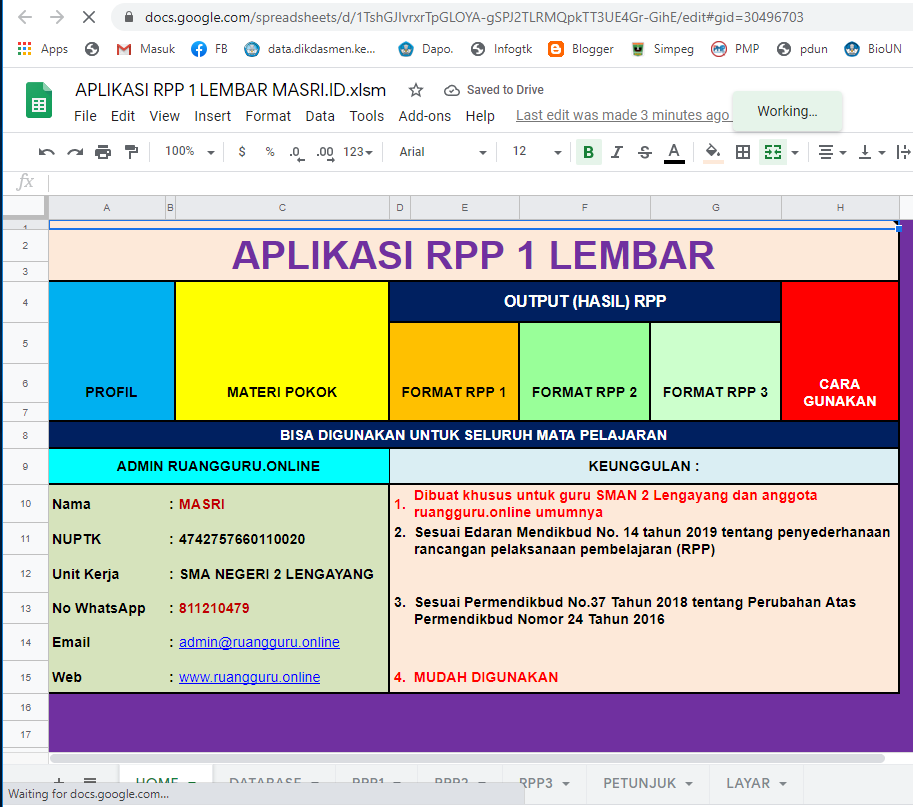The width and height of the screenshot is (913, 807).
Task: Click the www.ruangguru.online link
Action: click(x=250, y=677)
